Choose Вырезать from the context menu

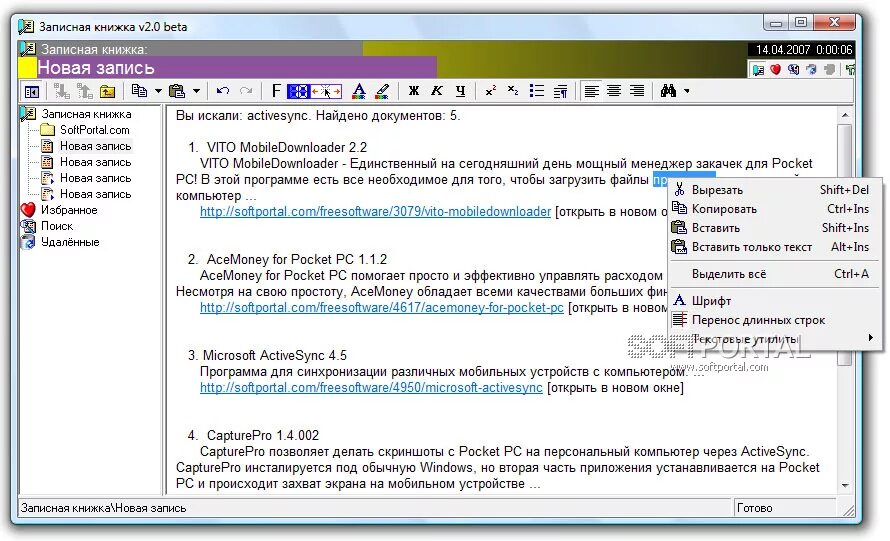point(775,190)
